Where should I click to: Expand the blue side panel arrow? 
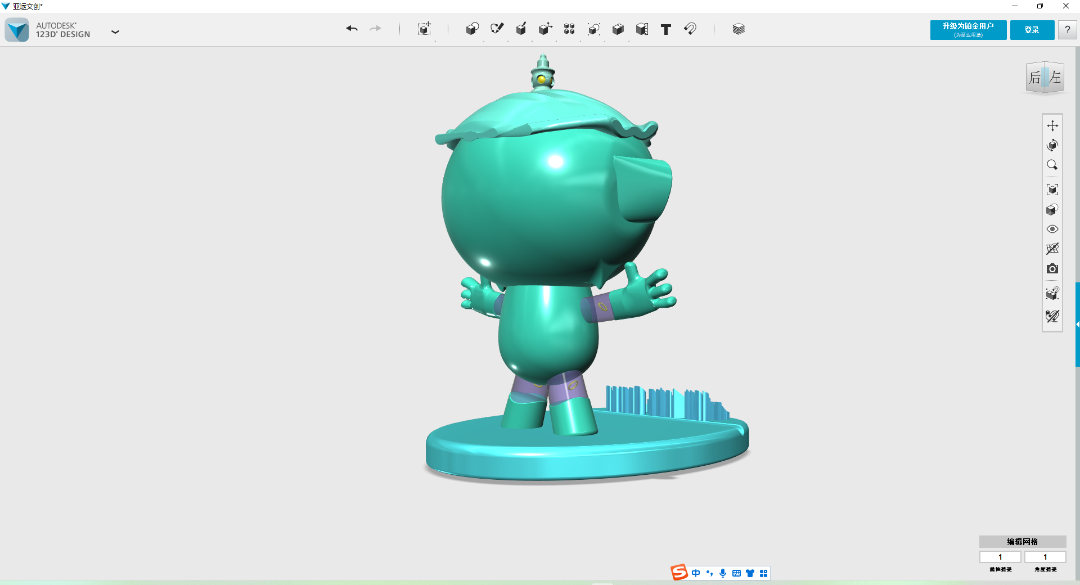coord(1077,325)
